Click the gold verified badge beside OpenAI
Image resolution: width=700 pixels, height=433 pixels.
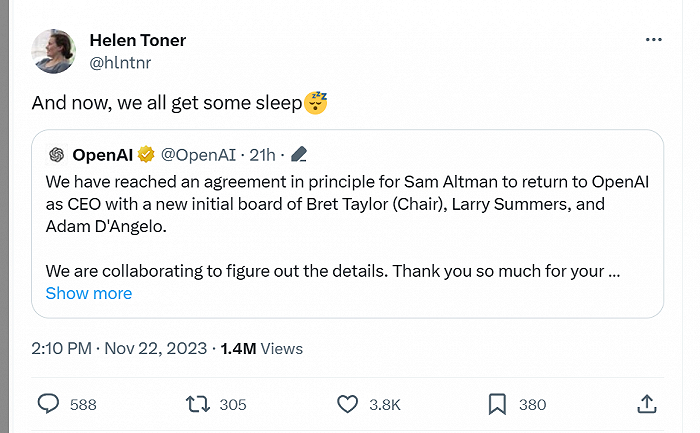point(146,155)
